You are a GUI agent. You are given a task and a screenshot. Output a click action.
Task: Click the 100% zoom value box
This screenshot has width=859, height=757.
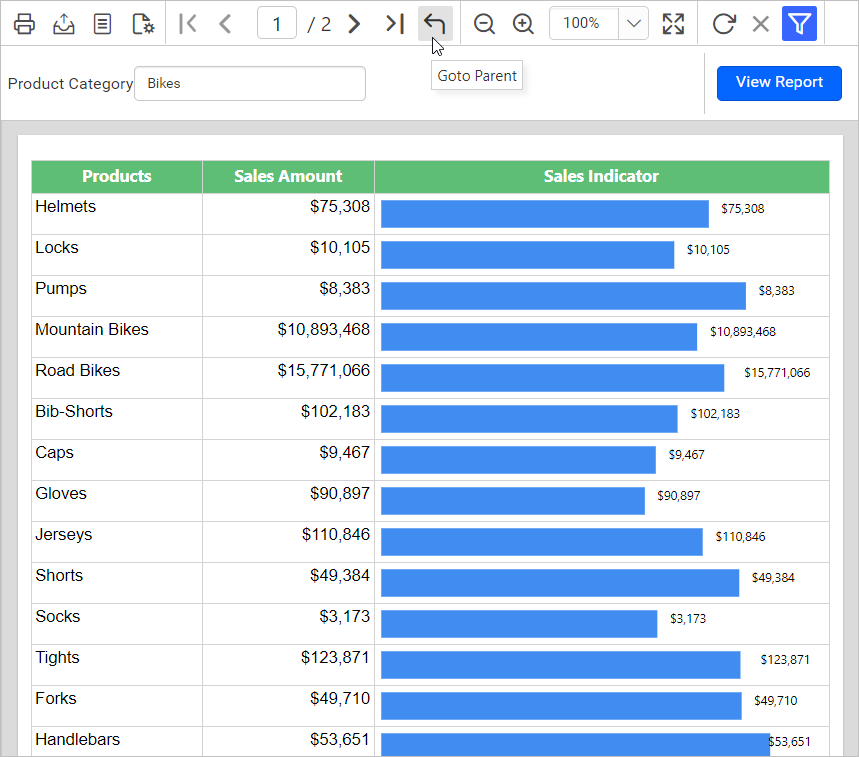(x=584, y=24)
